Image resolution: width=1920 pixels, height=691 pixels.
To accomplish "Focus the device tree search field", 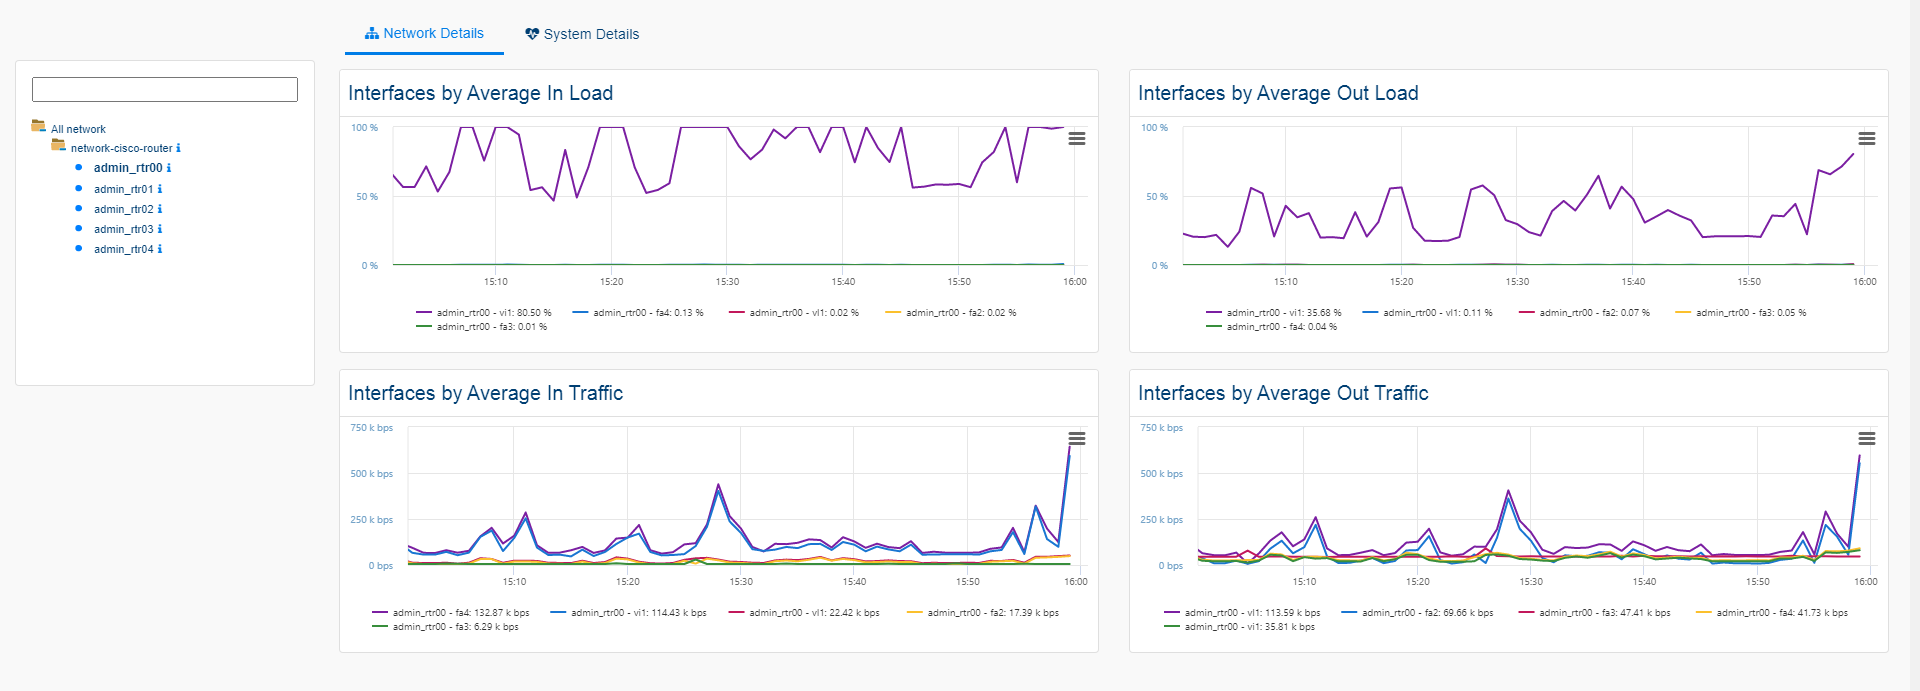I will click(165, 90).
